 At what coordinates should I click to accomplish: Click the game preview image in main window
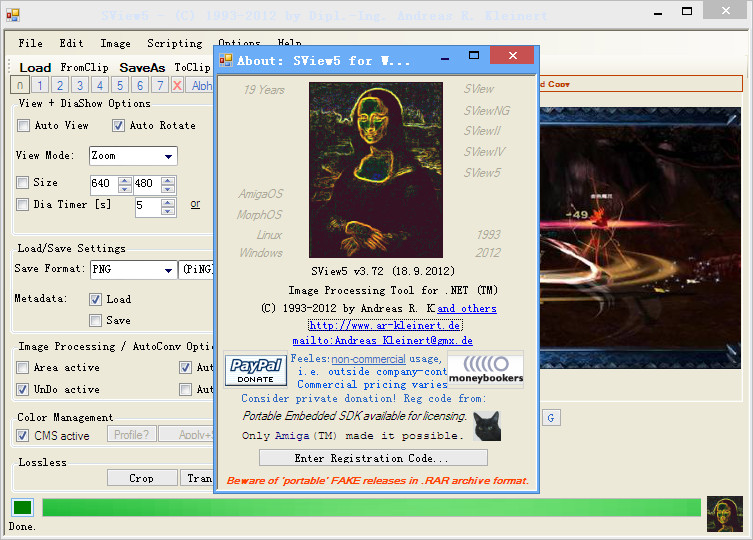point(640,238)
